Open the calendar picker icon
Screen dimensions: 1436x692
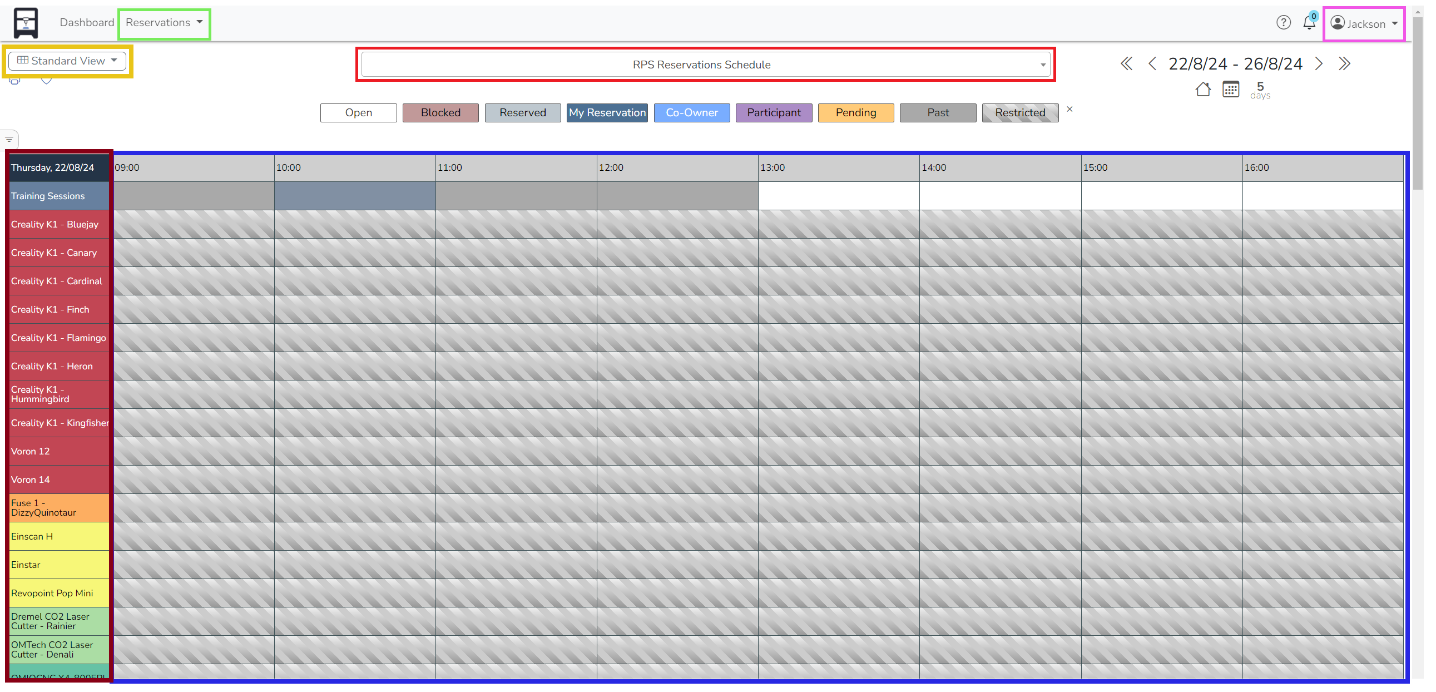tap(1233, 89)
